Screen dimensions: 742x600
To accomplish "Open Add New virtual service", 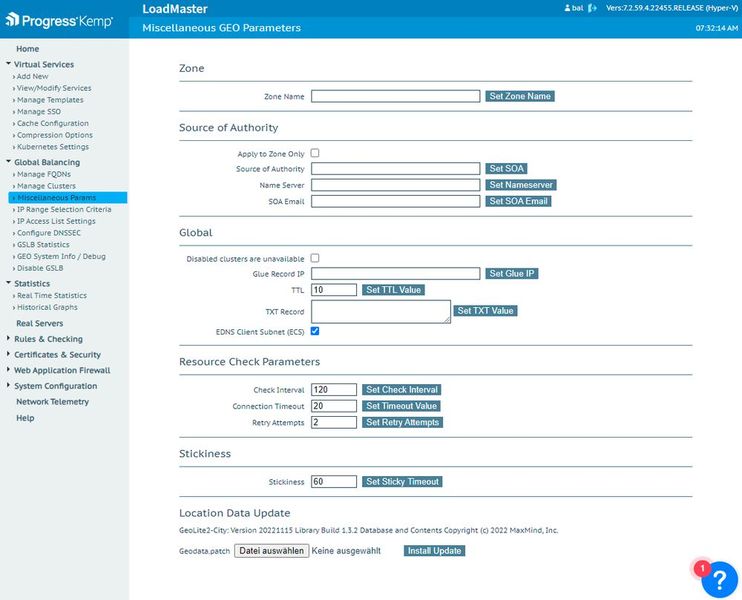I will [x=32, y=76].
